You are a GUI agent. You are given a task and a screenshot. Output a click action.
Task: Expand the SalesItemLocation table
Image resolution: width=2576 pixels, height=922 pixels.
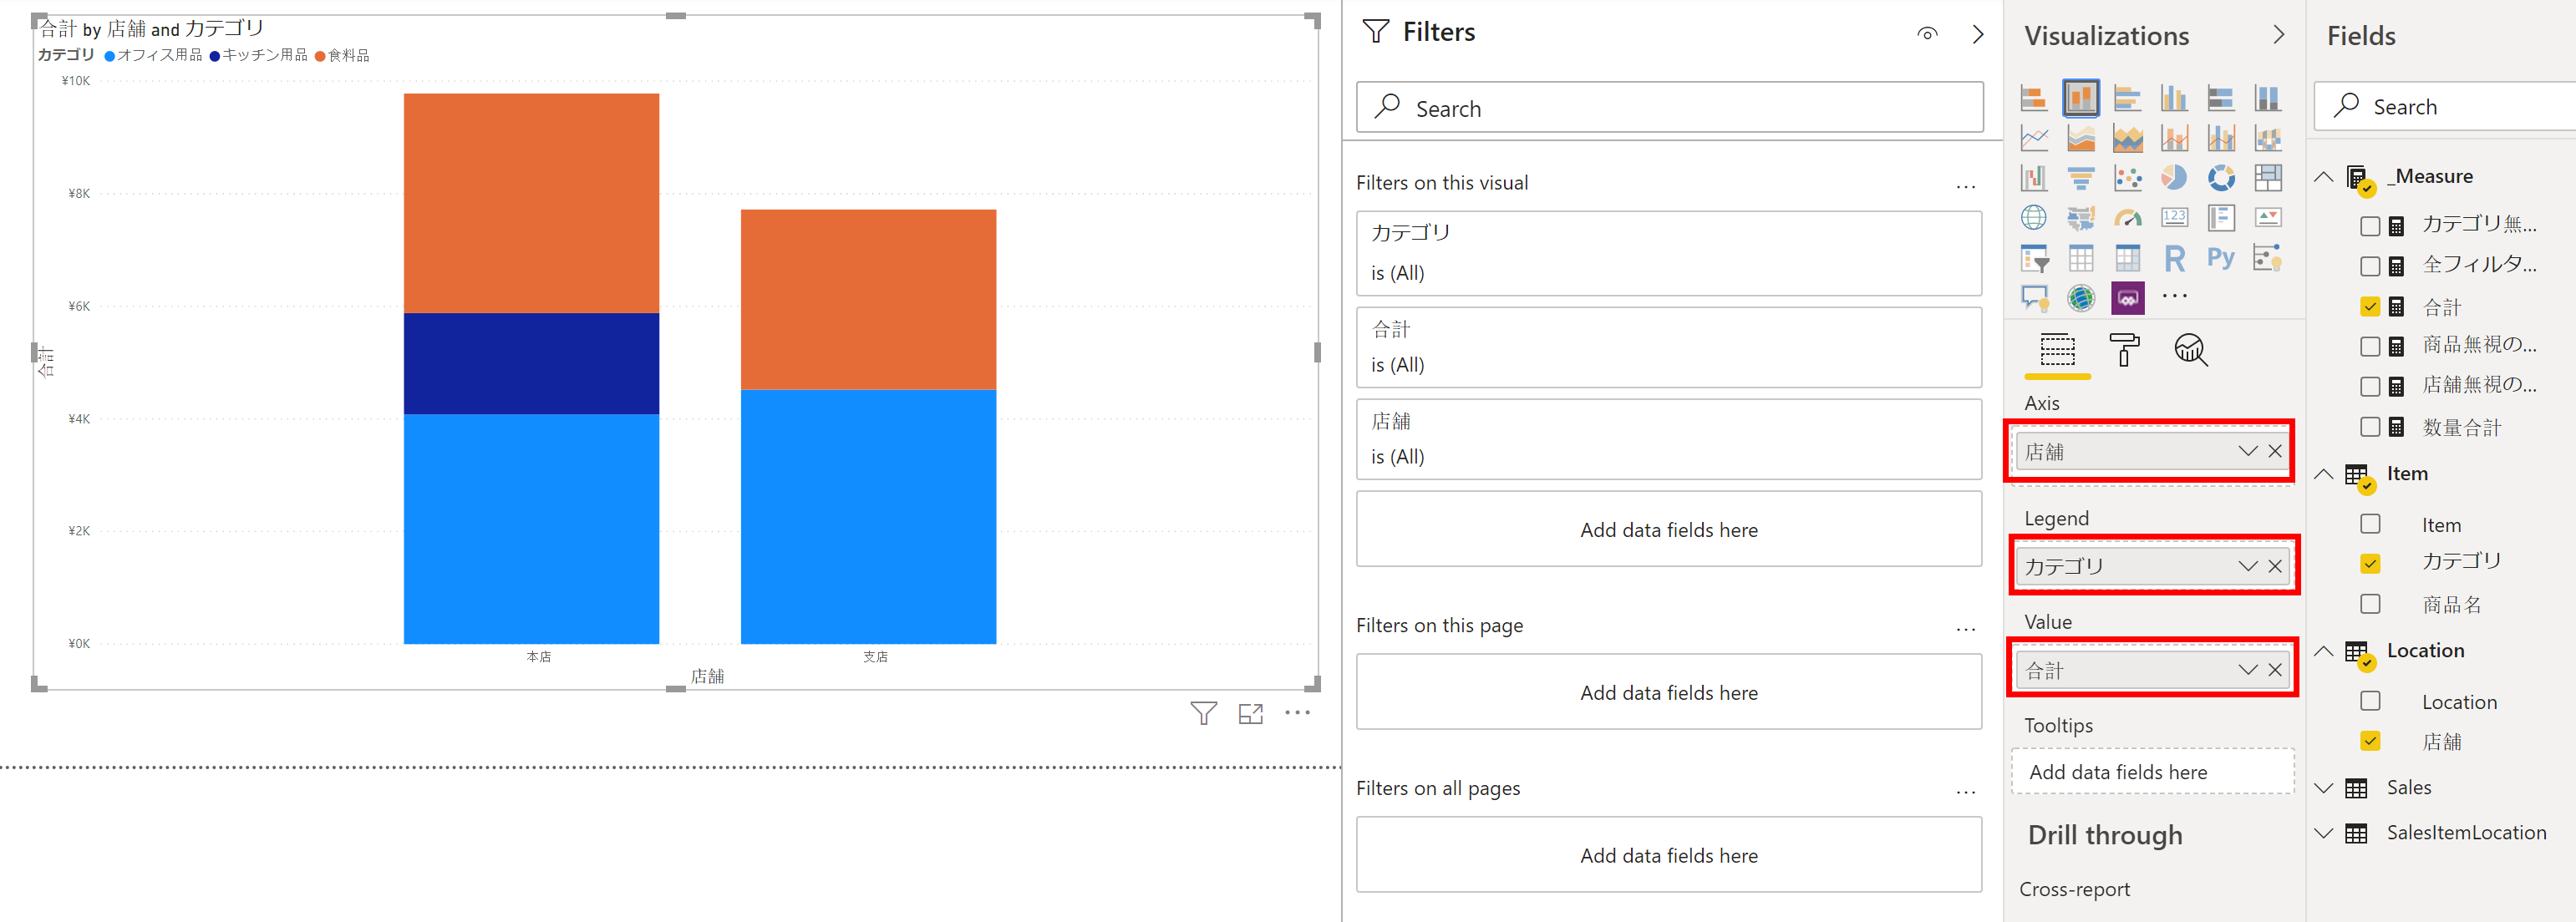(x=2324, y=833)
